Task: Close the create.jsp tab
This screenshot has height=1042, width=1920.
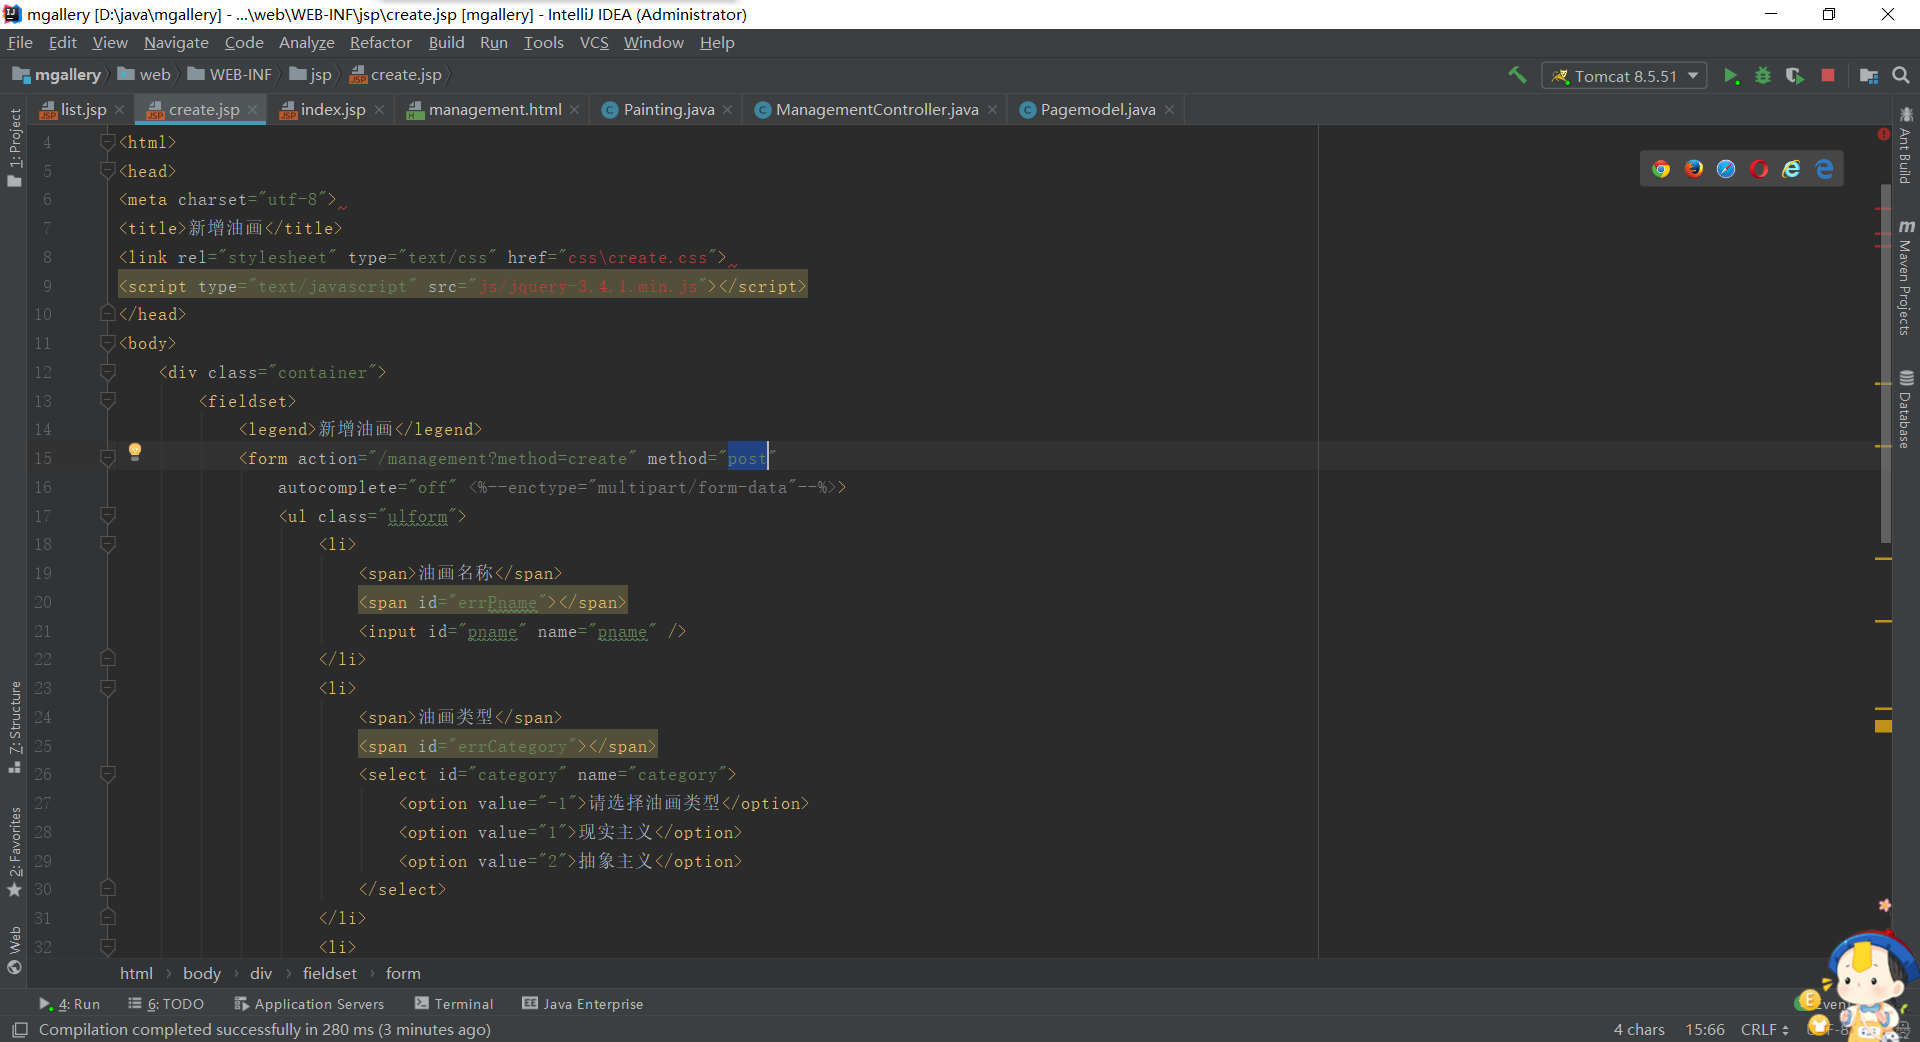Action: pyautogui.click(x=253, y=110)
